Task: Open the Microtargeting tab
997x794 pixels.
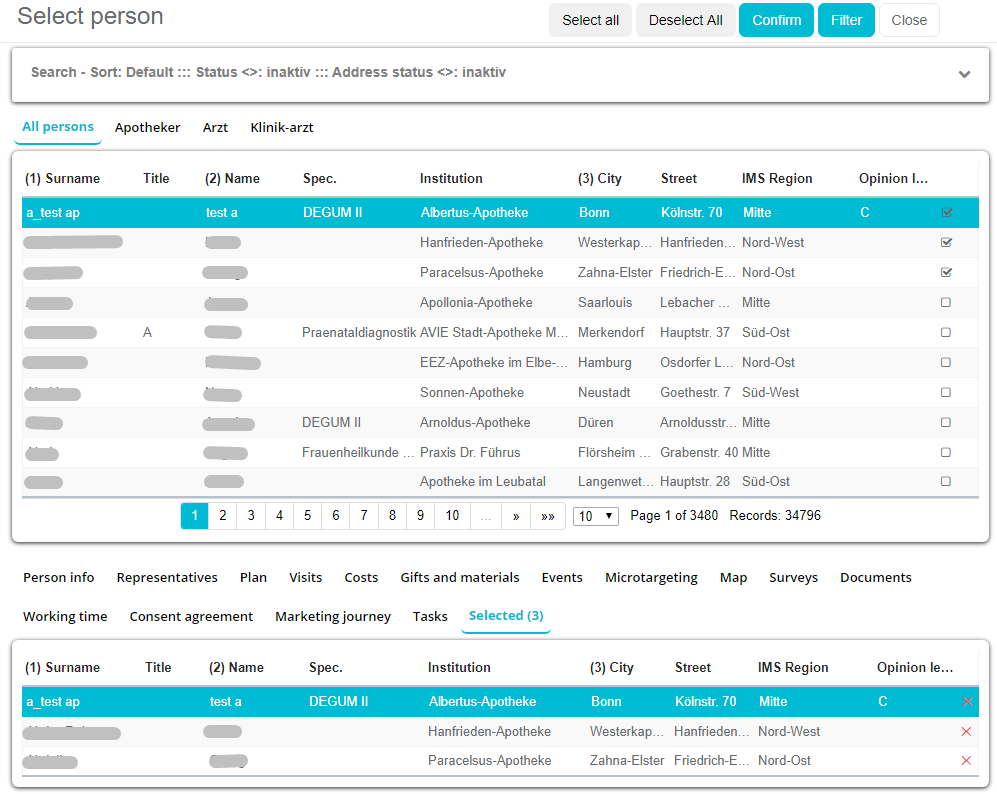Action: [651, 578]
